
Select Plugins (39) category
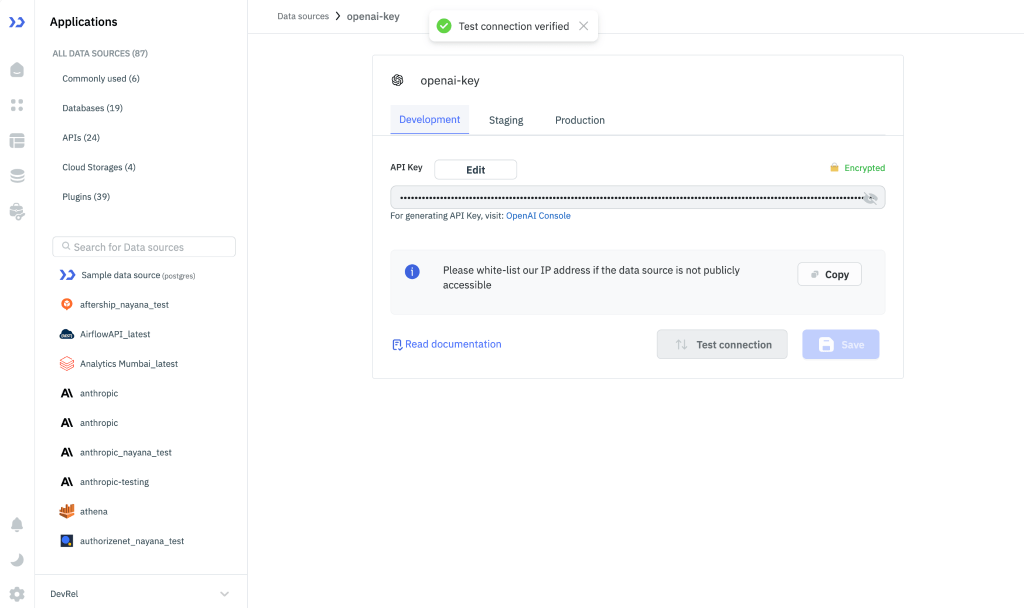(86, 197)
